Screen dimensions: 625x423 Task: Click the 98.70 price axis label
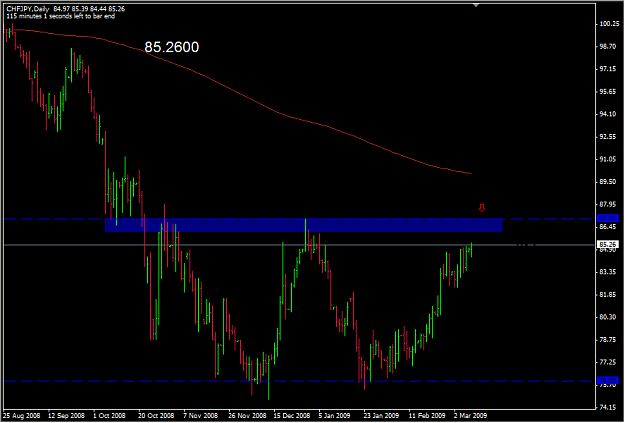tap(608, 47)
